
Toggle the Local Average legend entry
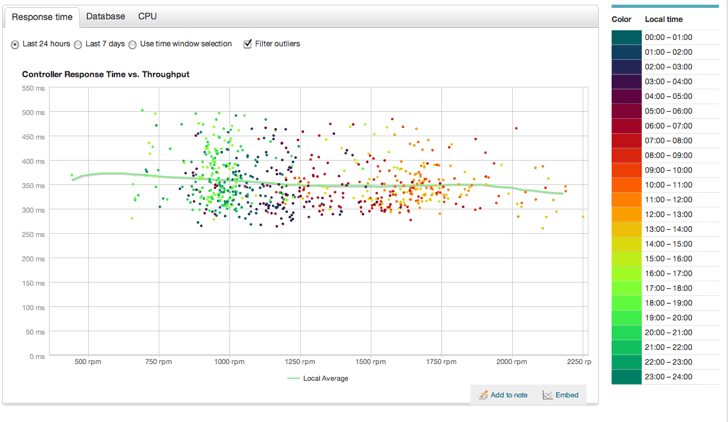click(x=318, y=378)
